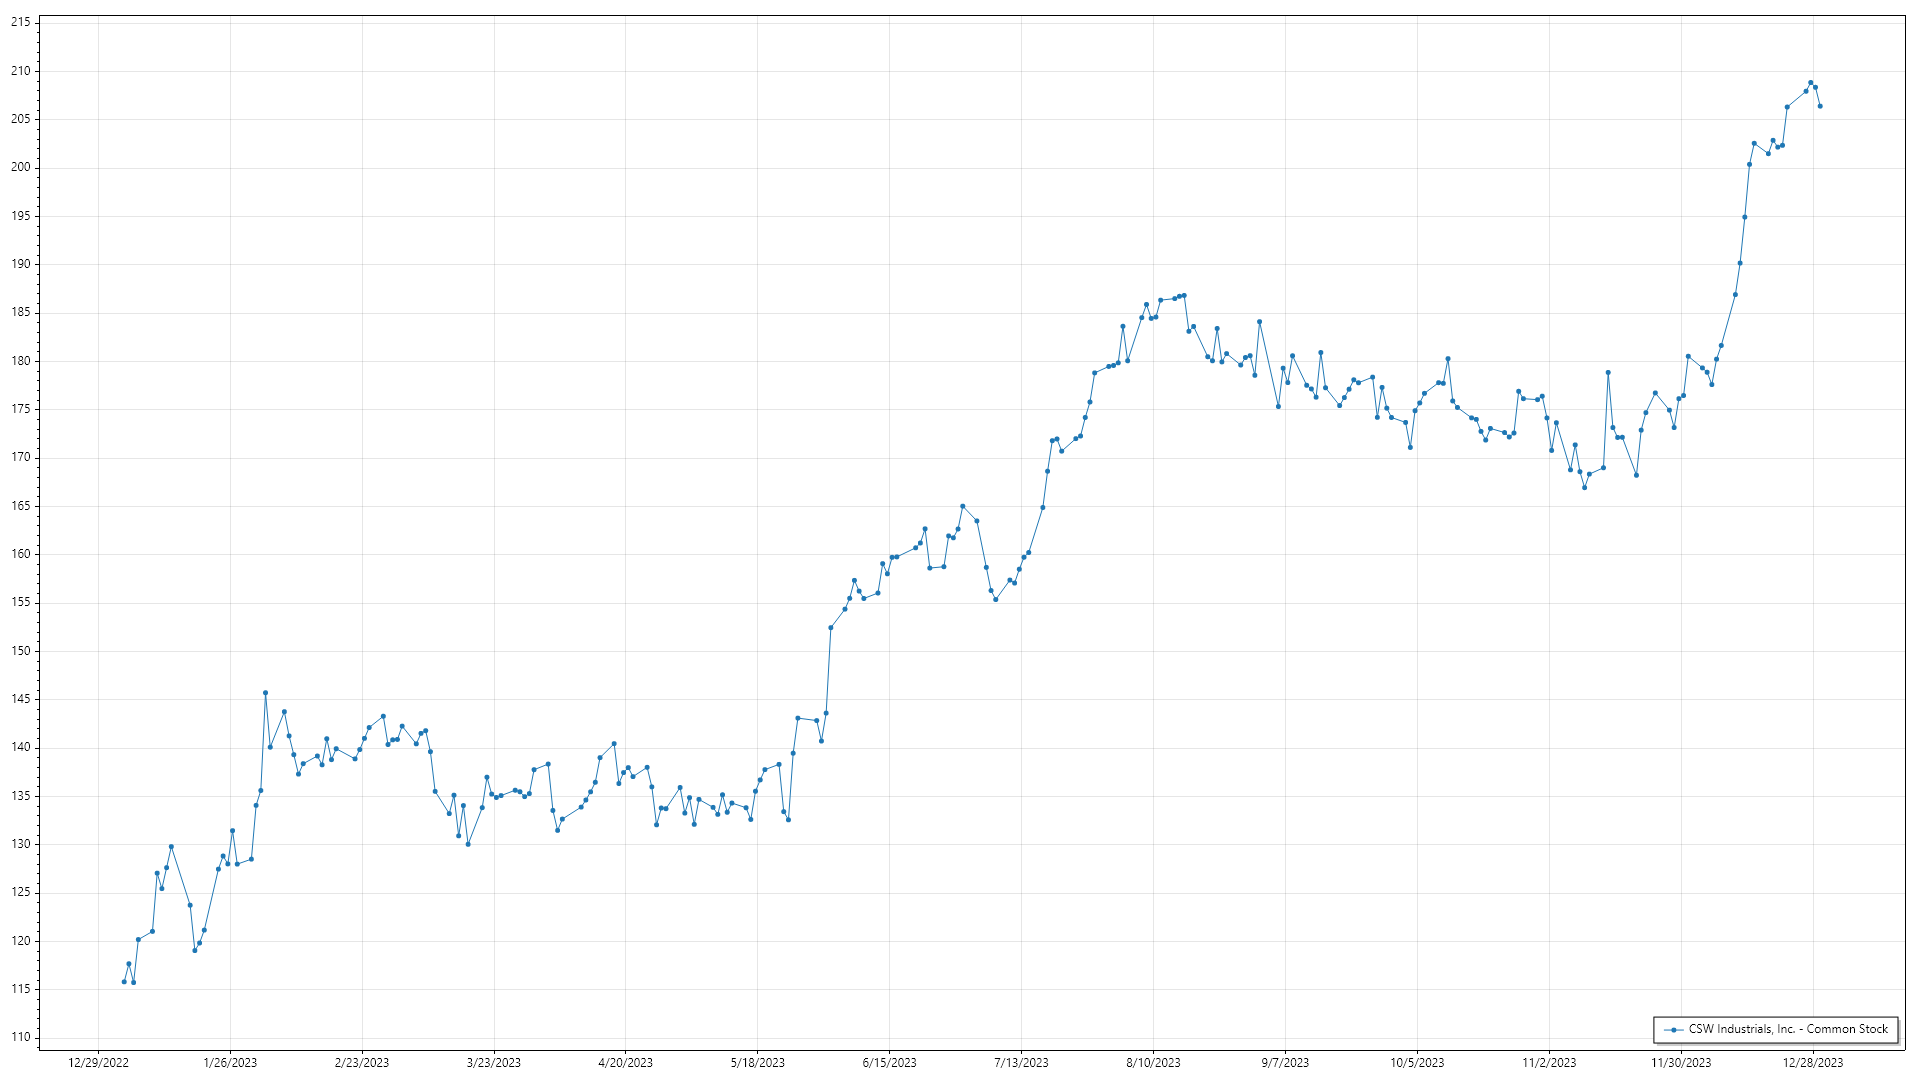Image resolution: width=1920 pixels, height=1080 pixels.
Task: Click the first data point of the series
Action: (x=124, y=982)
